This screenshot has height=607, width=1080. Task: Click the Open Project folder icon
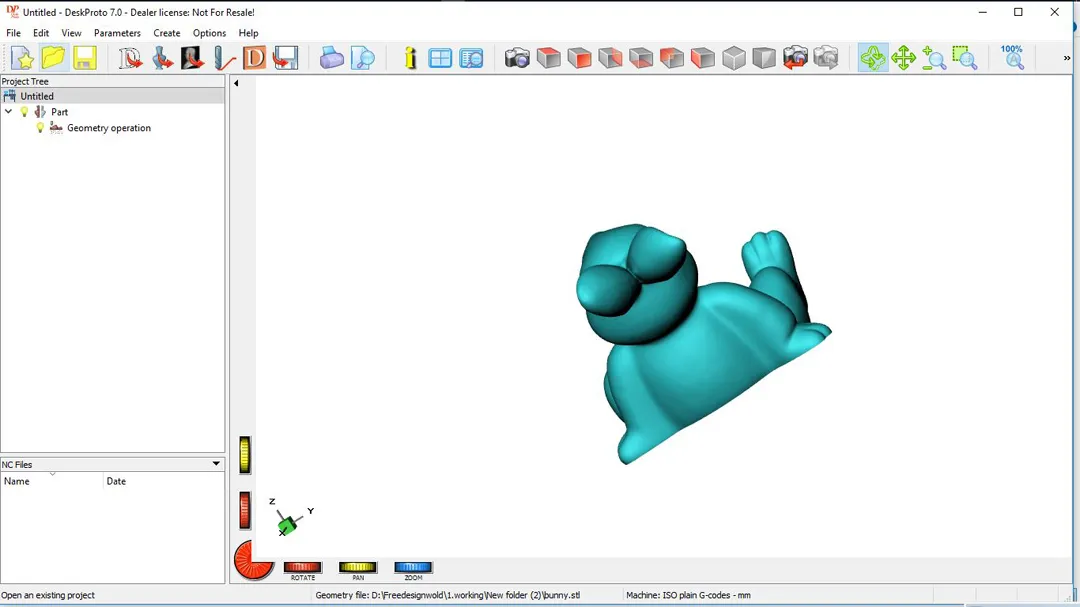click(x=54, y=58)
